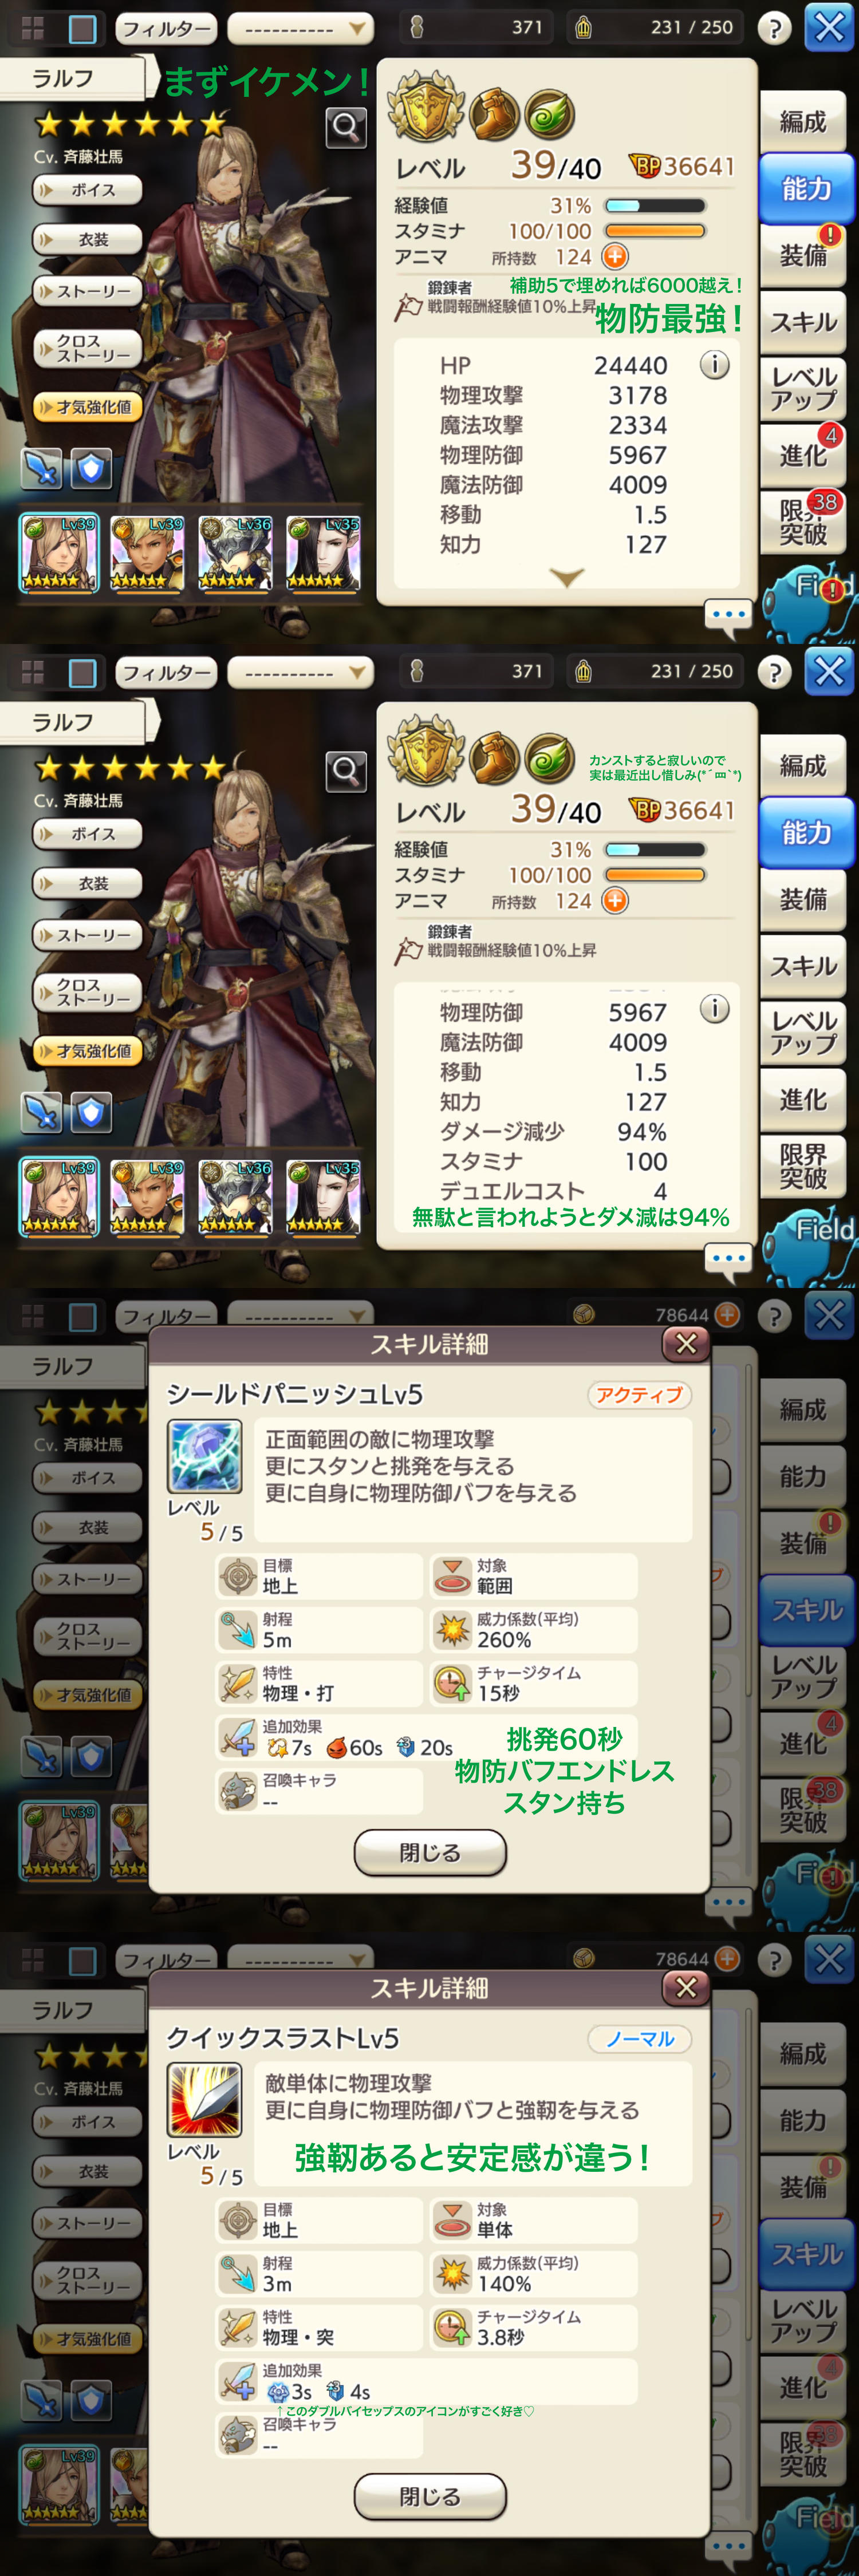Expand stats using arrow below 知力 127
Screen dimensions: 859x2576
[567, 578]
